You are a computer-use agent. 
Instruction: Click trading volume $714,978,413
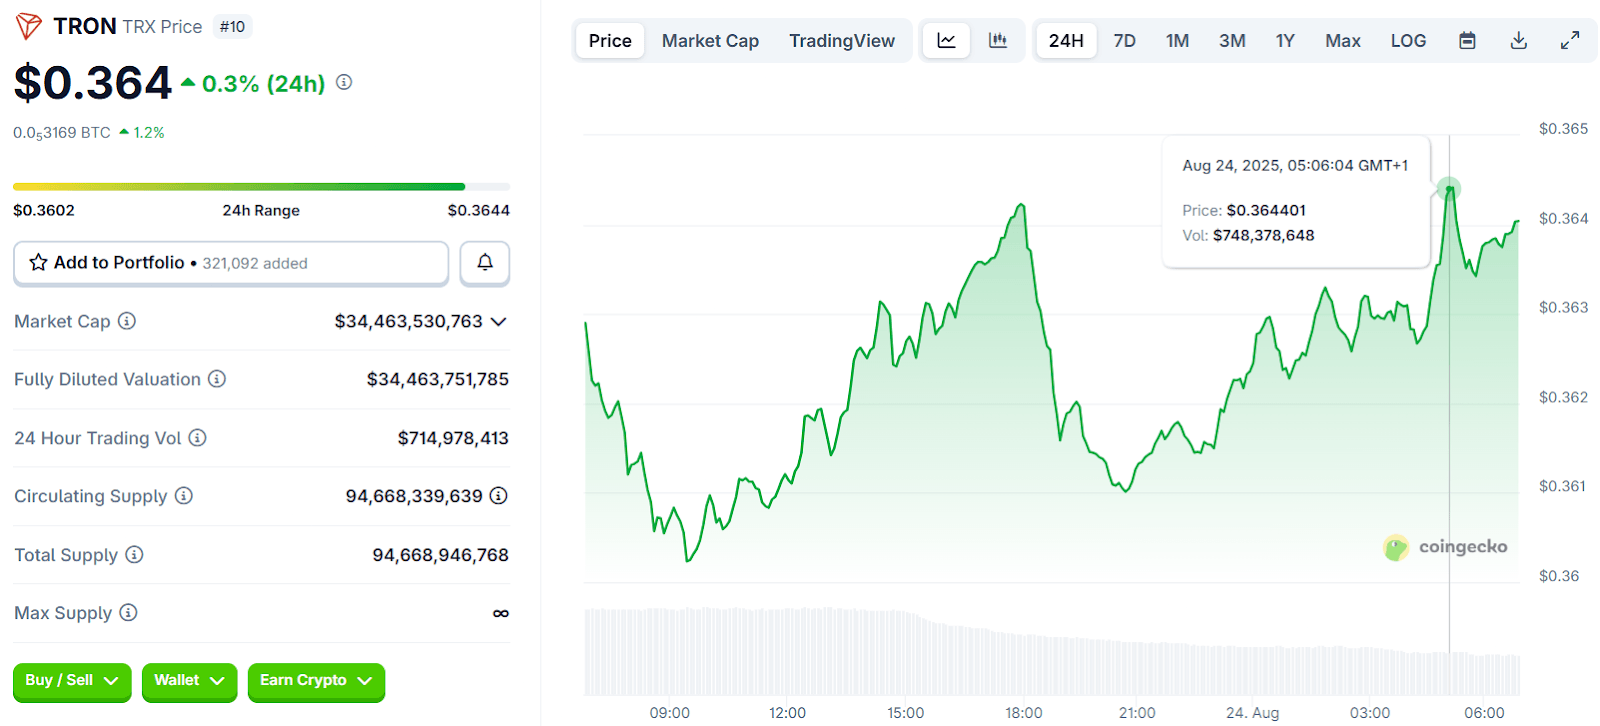tap(453, 438)
